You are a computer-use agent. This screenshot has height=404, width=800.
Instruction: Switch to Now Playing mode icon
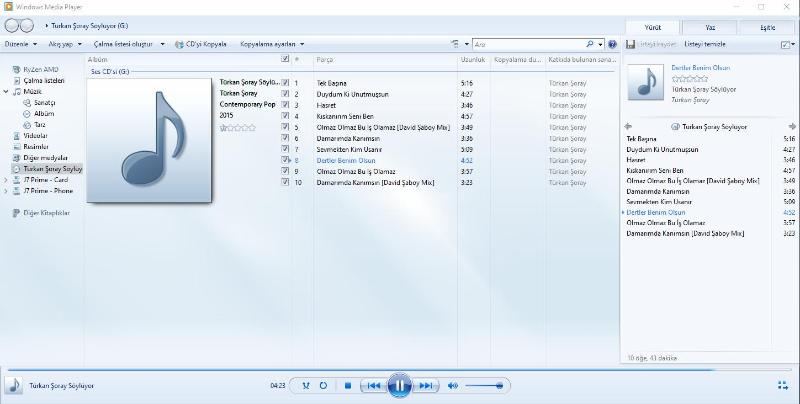click(783, 386)
